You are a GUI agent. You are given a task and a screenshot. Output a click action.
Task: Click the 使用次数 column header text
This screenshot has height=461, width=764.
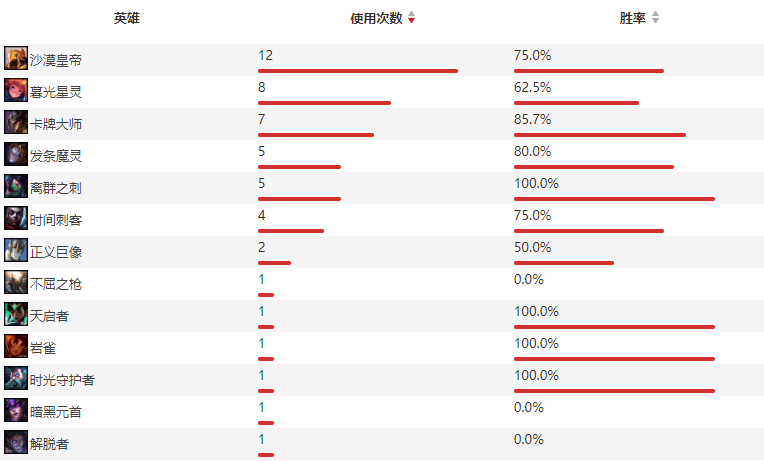376,18
